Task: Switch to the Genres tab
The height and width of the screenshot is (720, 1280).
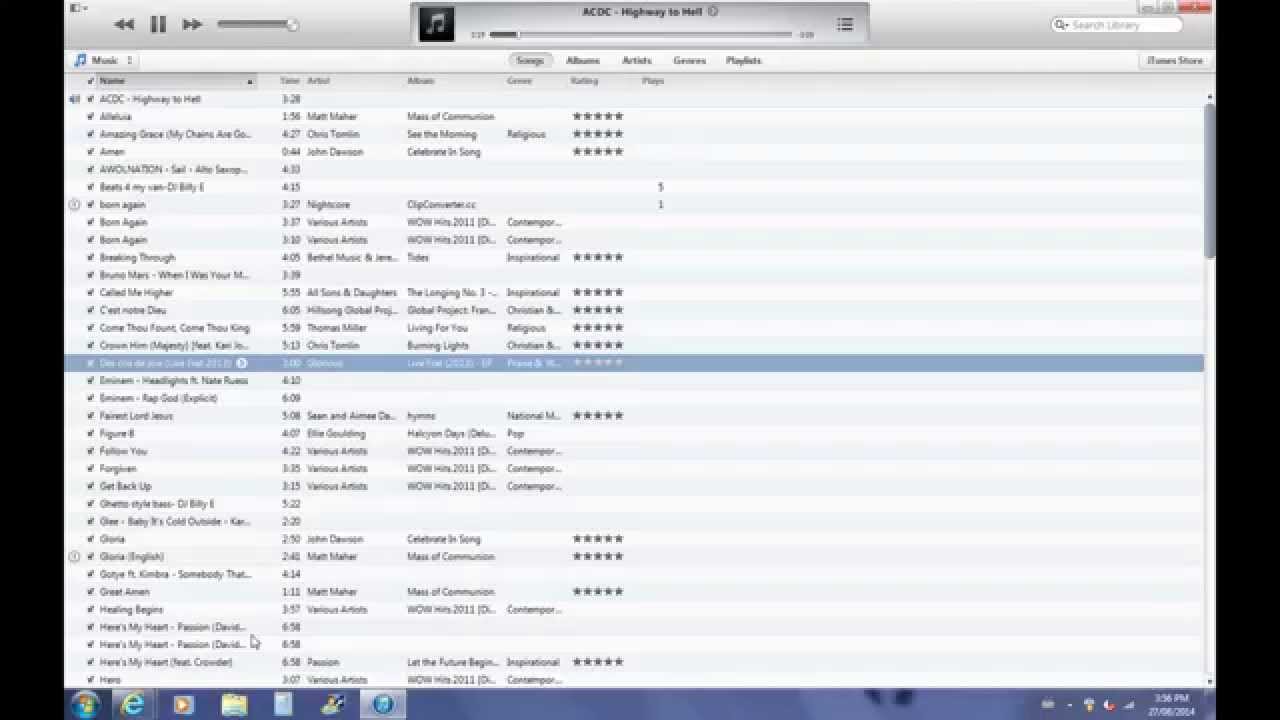Action: point(689,60)
